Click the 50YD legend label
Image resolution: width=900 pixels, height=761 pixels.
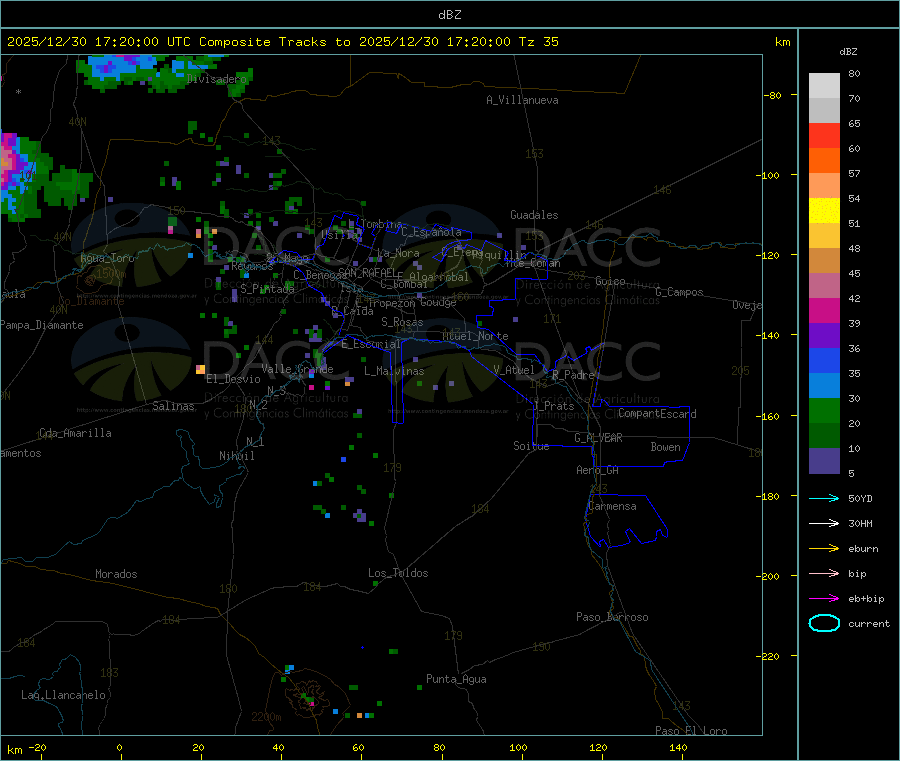pyautogui.click(x=860, y=498)
